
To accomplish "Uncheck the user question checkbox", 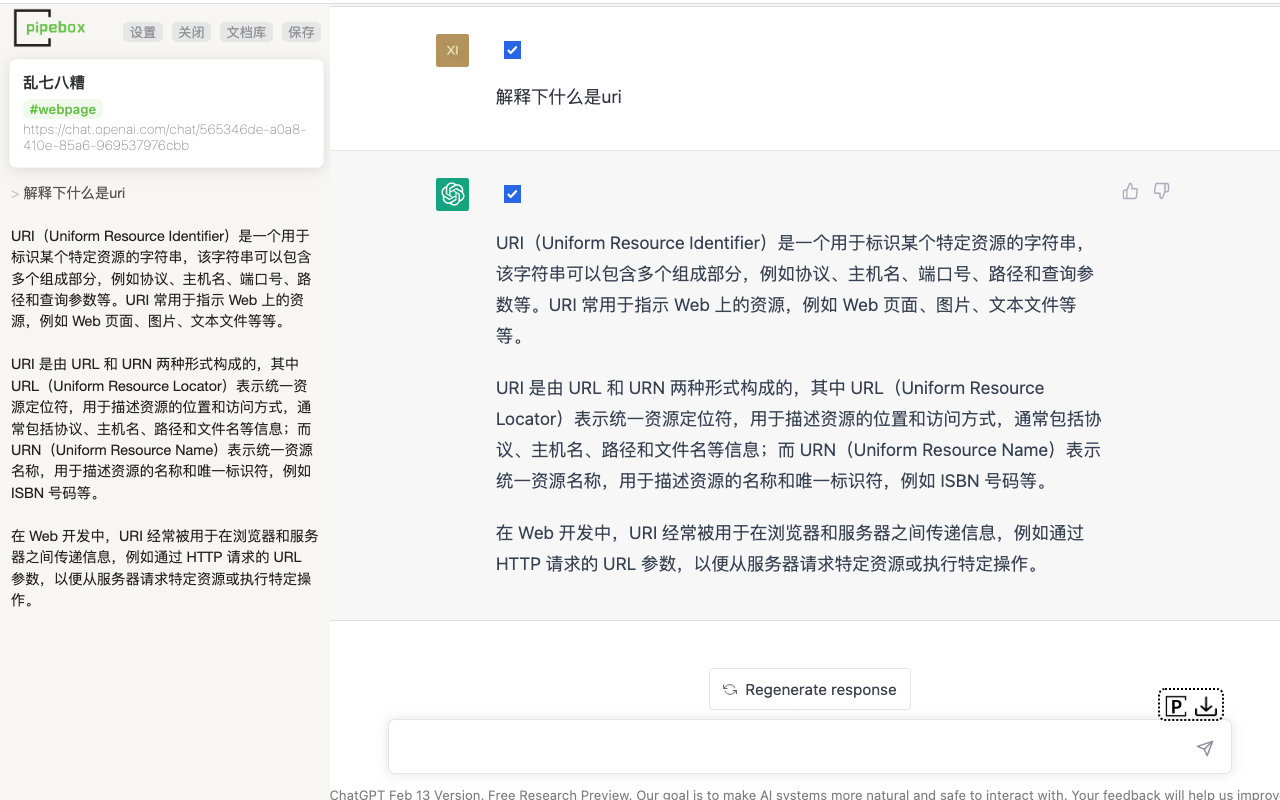I will 512,49.
